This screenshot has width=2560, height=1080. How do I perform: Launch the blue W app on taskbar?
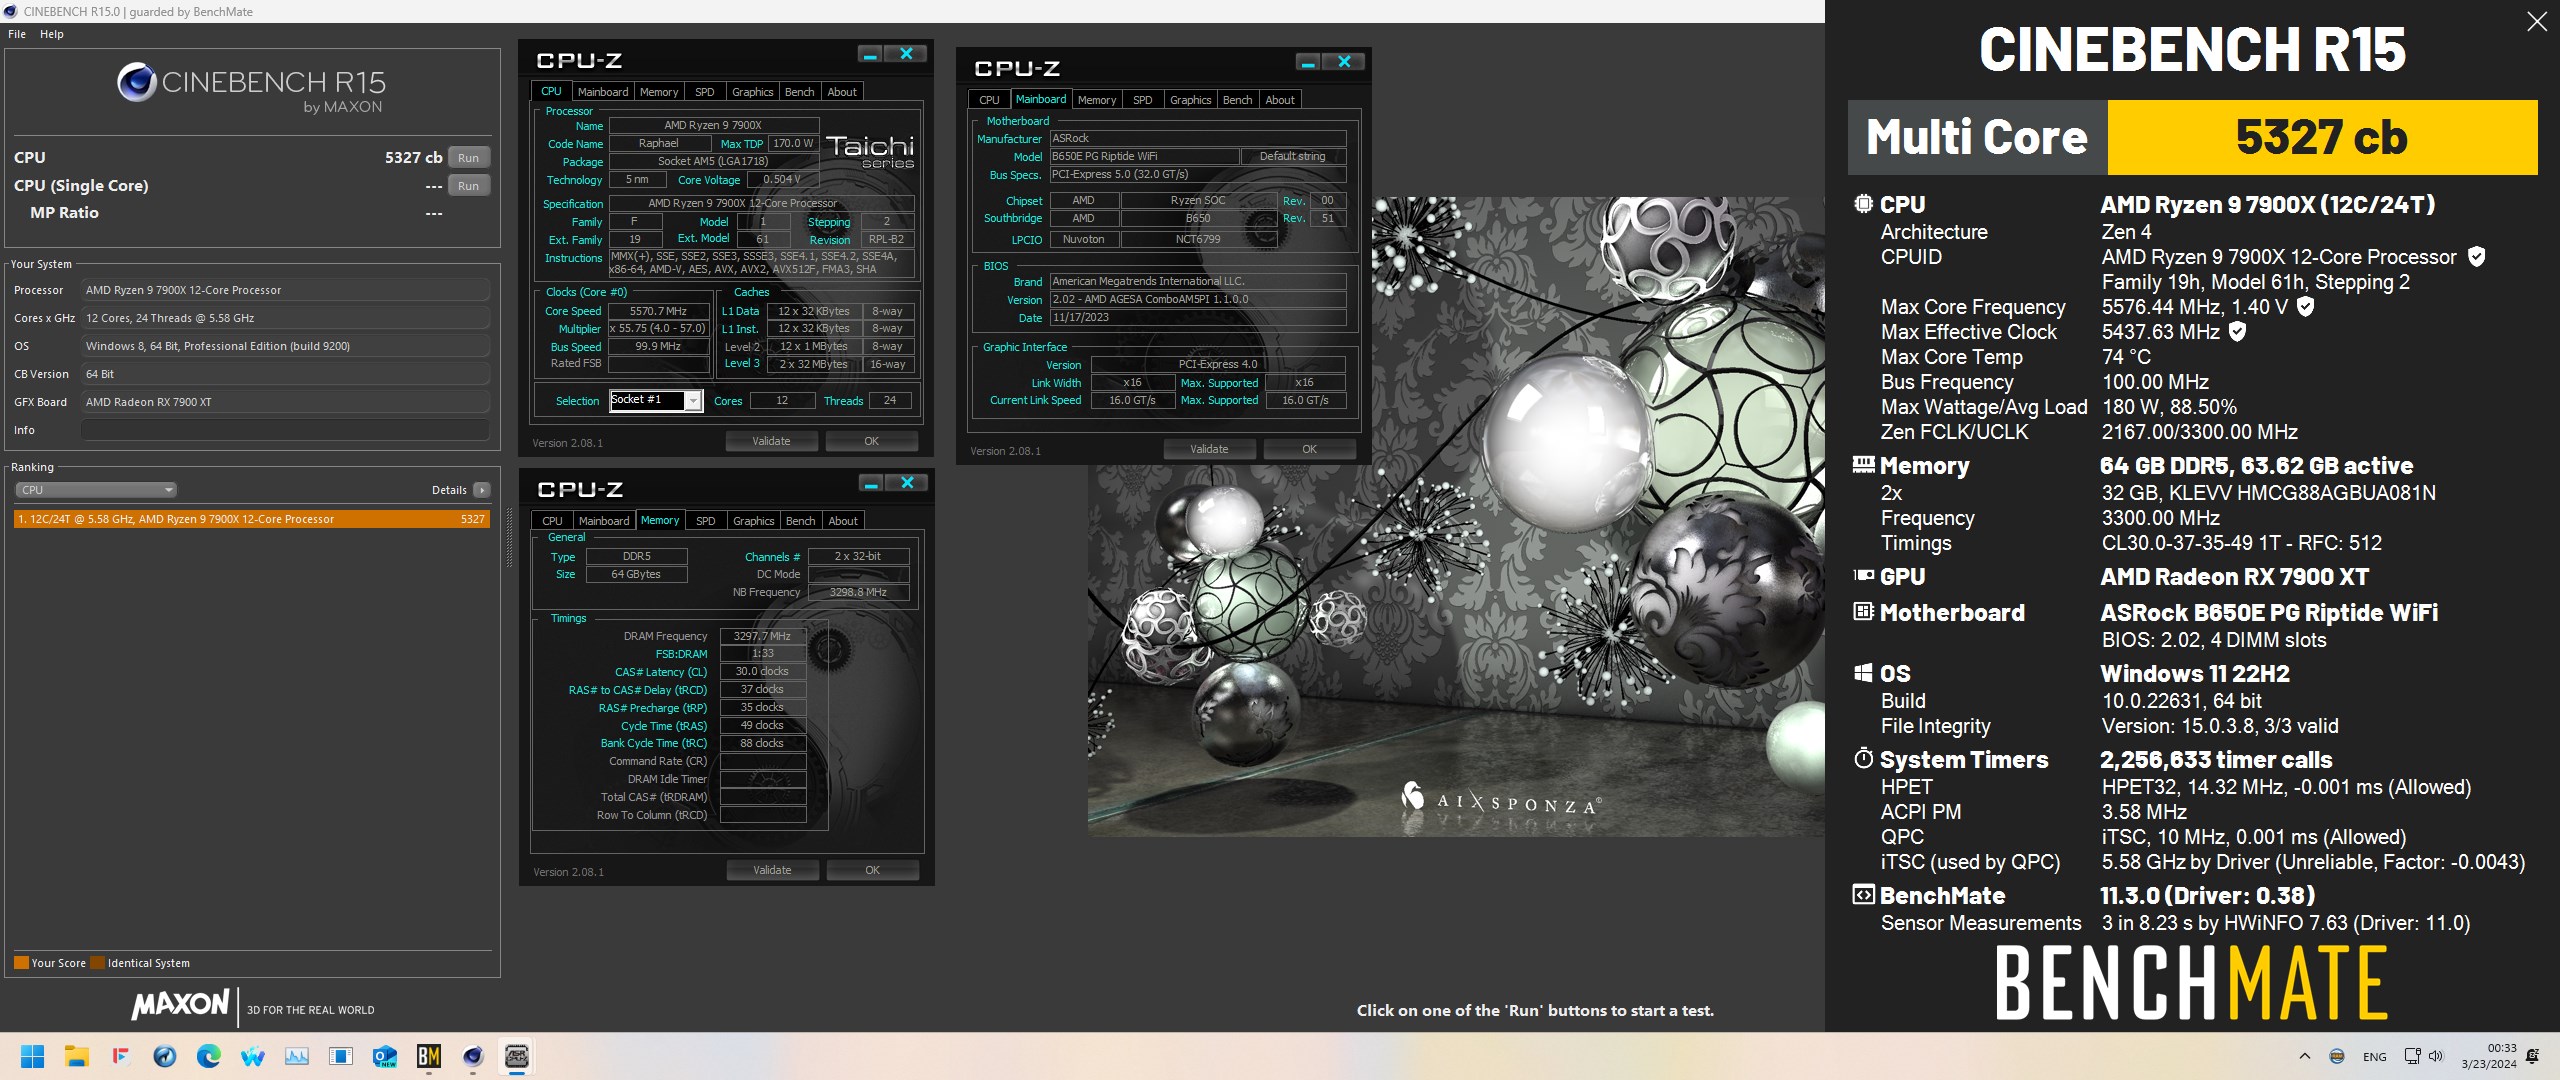pyautogui.click(x=253, y=1056)
